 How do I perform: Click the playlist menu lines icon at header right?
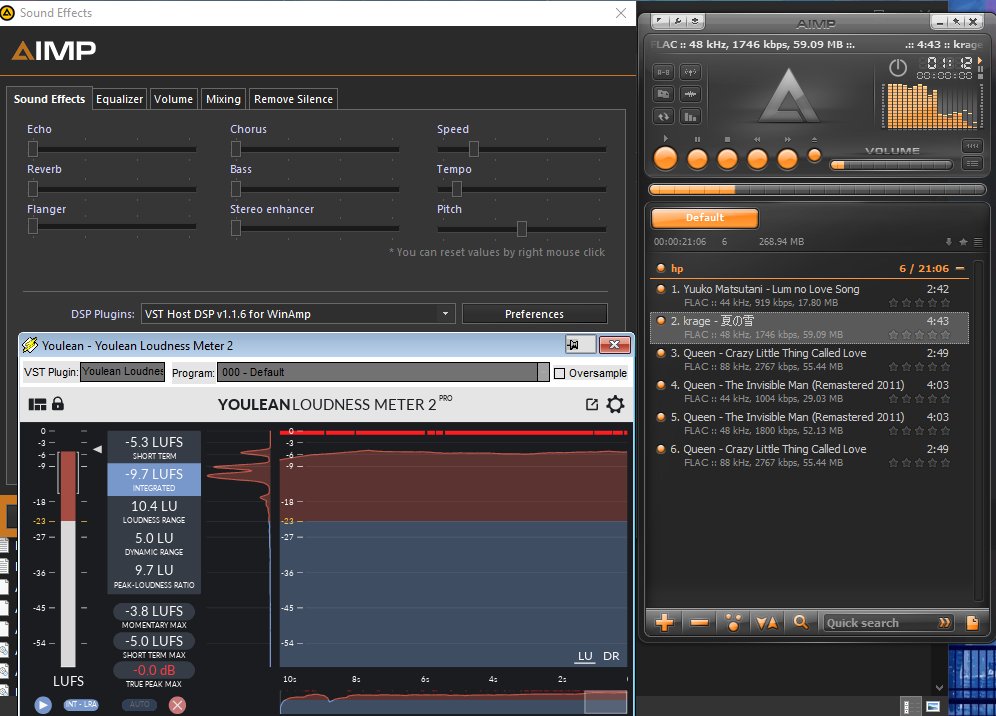tap(978, 242)
